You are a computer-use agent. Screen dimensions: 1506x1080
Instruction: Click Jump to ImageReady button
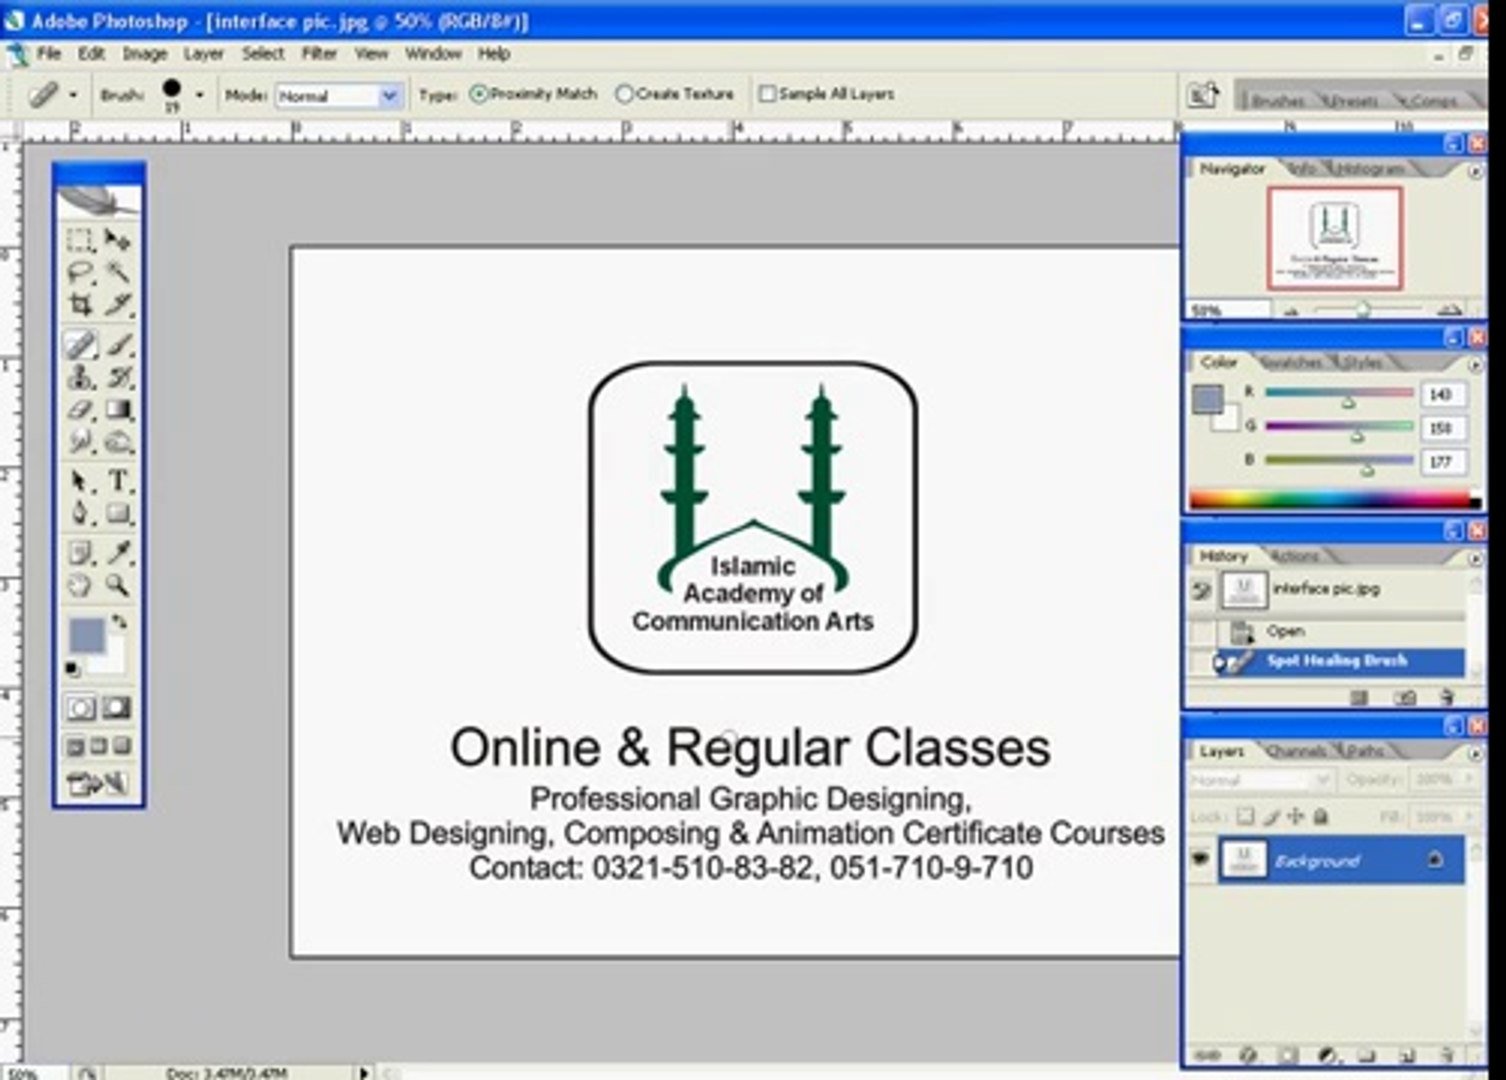coord(98,784)
